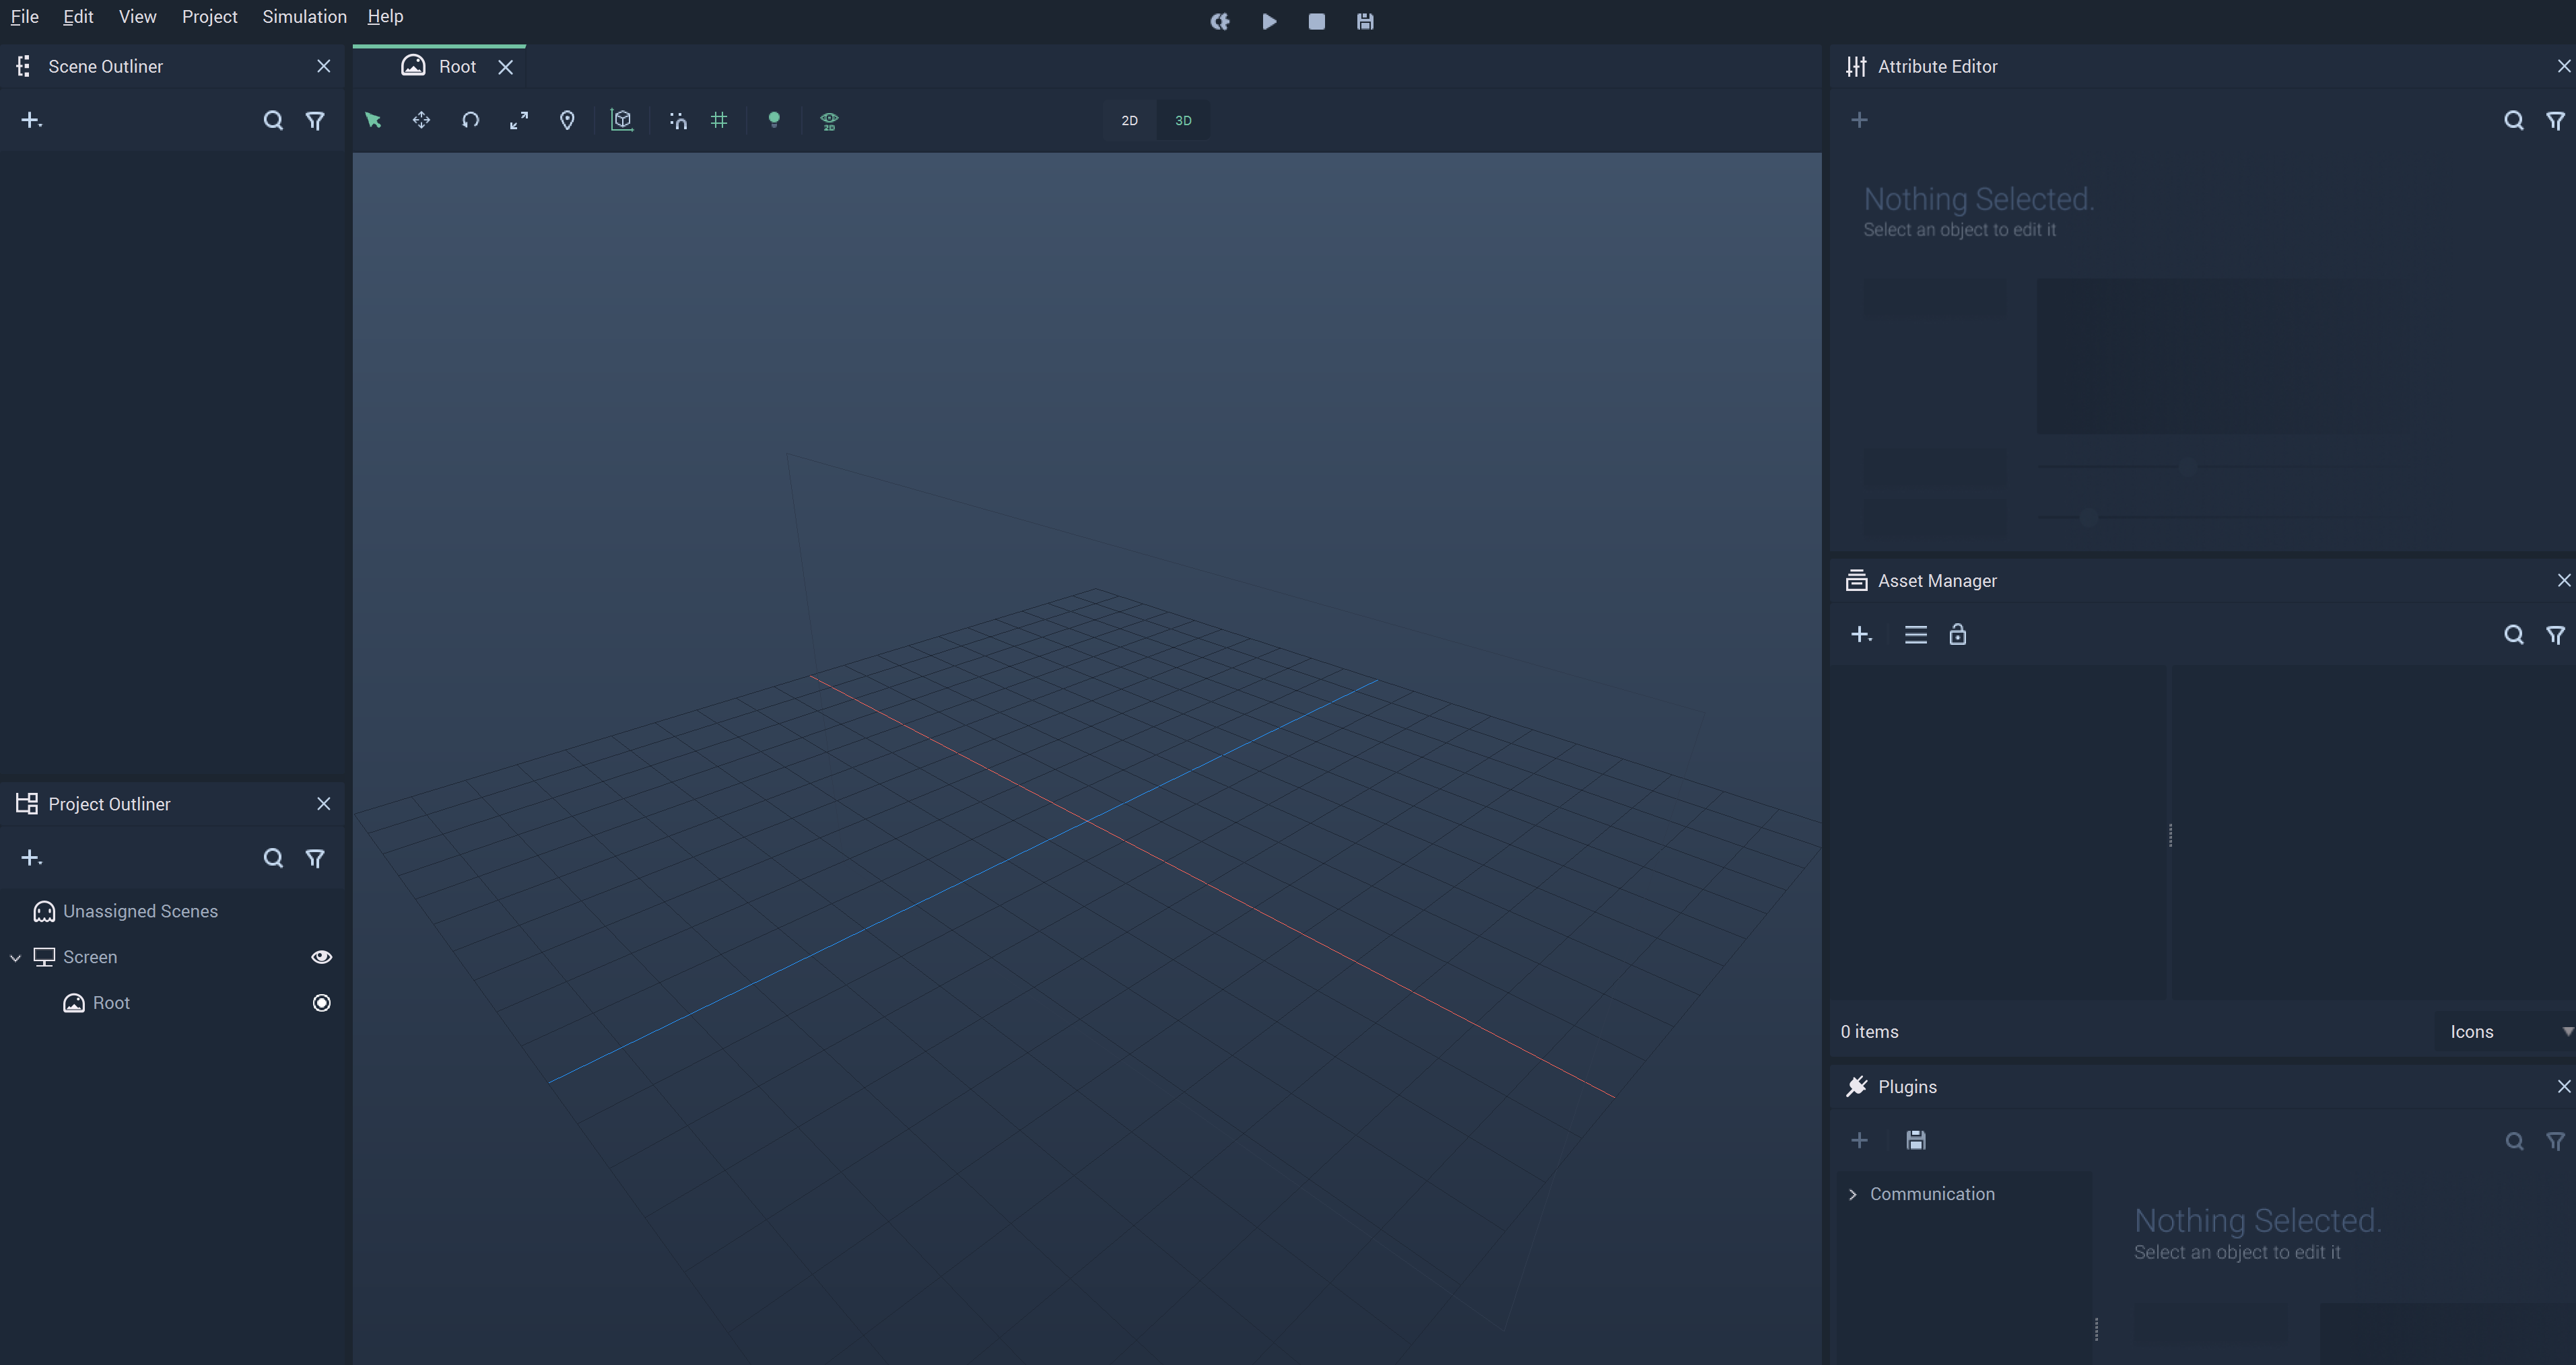Search in the Attribute Editor
Screen dimensions: 2576x1365
coord(2514,120)
